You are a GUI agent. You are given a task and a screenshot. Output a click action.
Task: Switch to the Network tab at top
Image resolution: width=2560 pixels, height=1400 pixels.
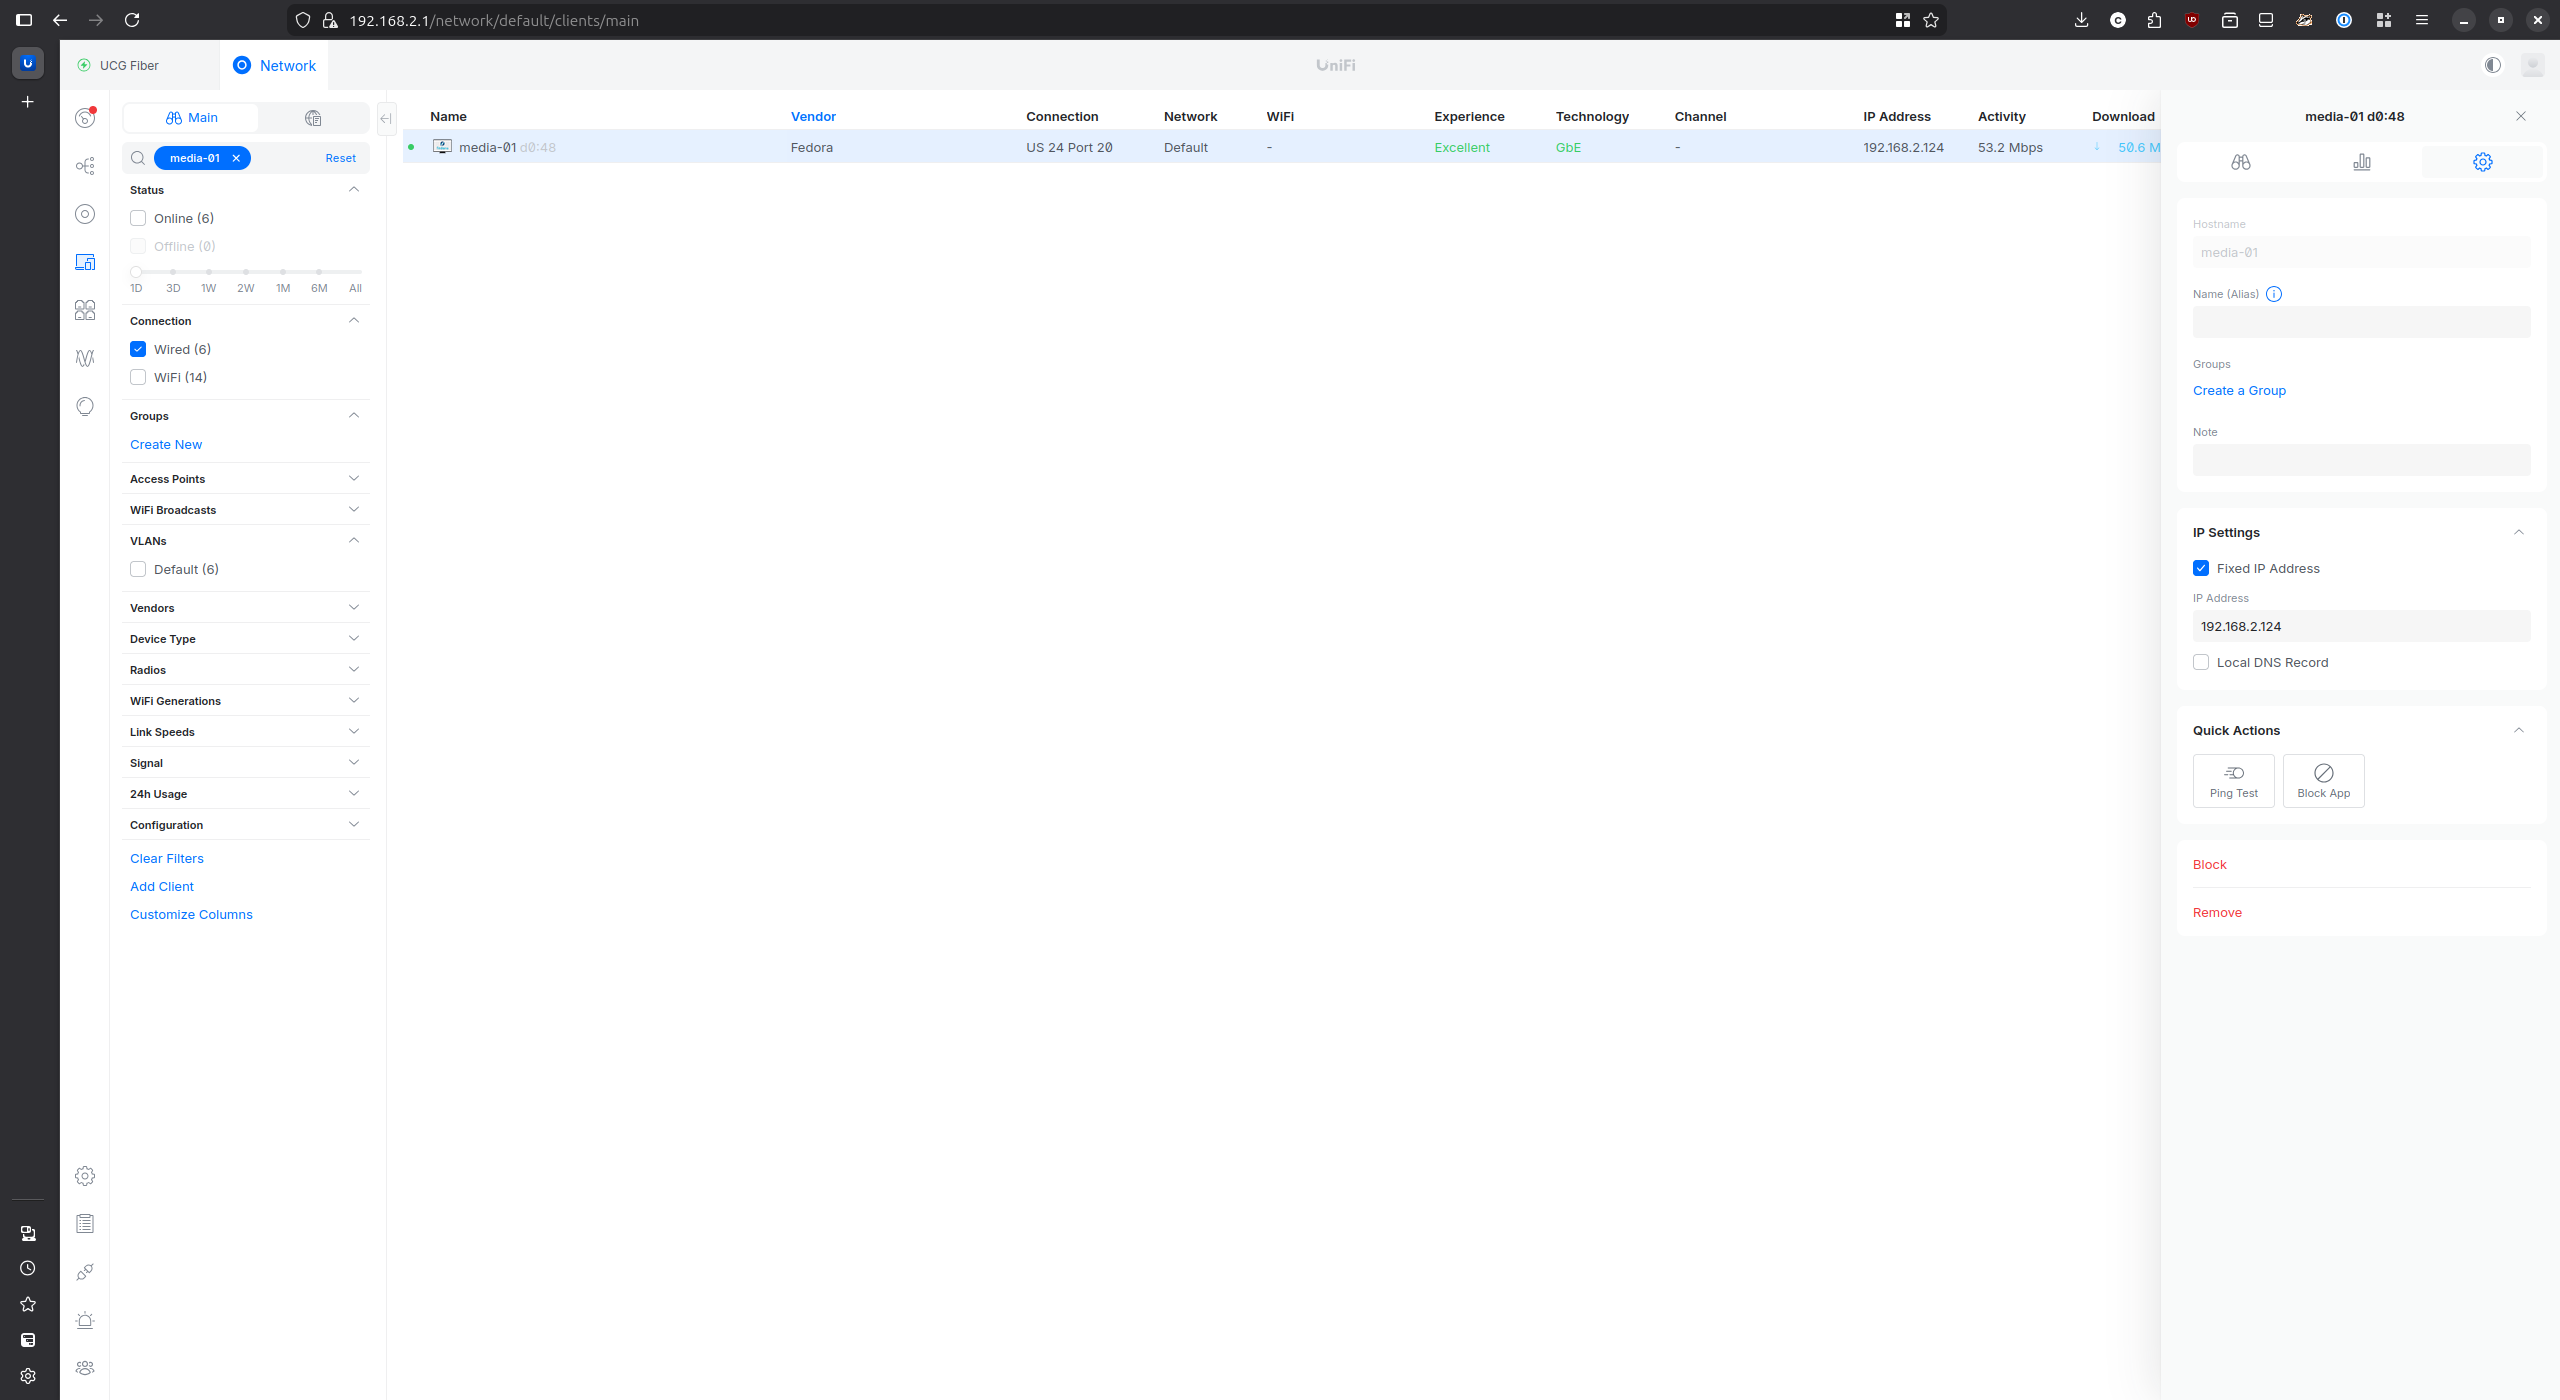[x=274, y=65]
